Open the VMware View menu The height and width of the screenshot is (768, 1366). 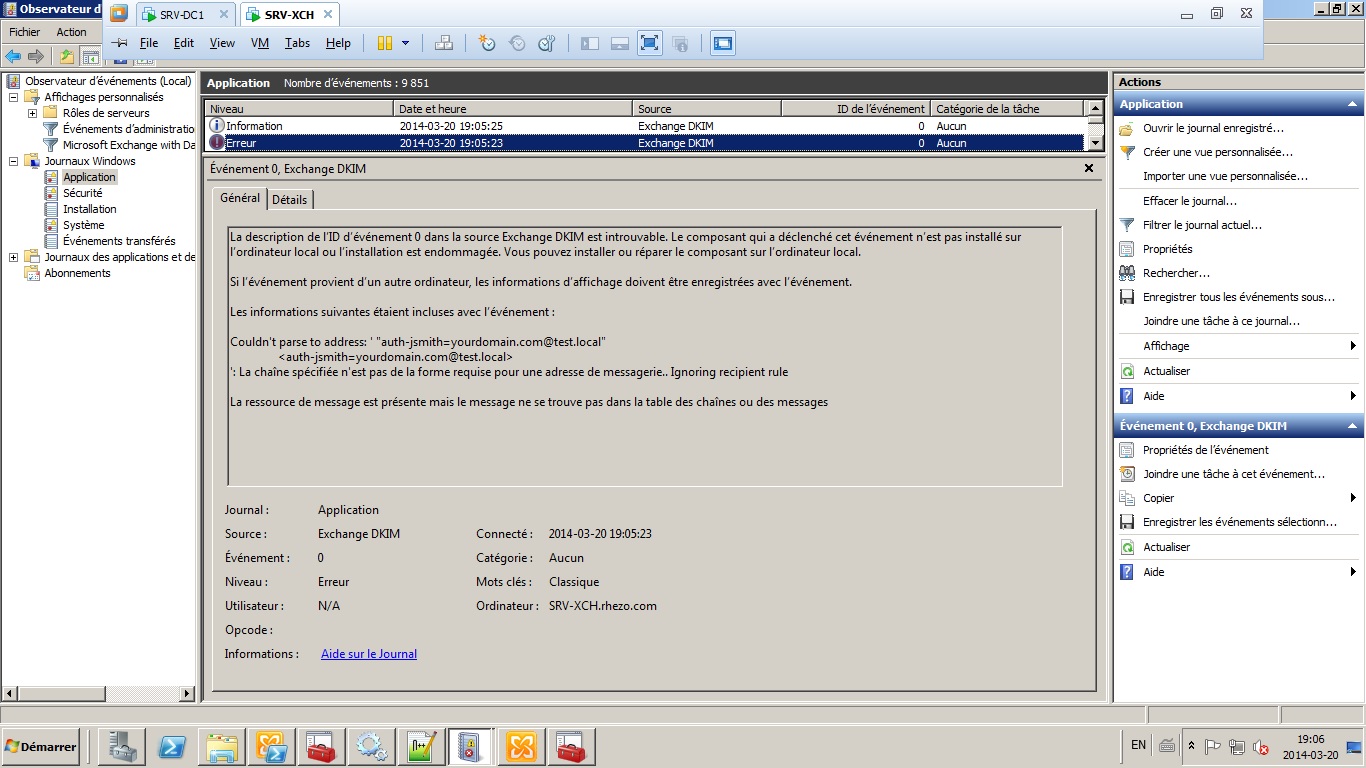point(222,43)
